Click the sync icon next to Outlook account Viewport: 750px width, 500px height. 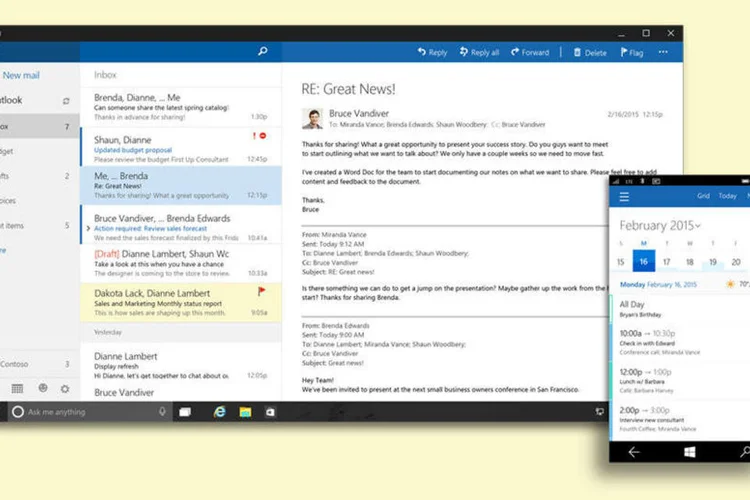click(66, 101)
